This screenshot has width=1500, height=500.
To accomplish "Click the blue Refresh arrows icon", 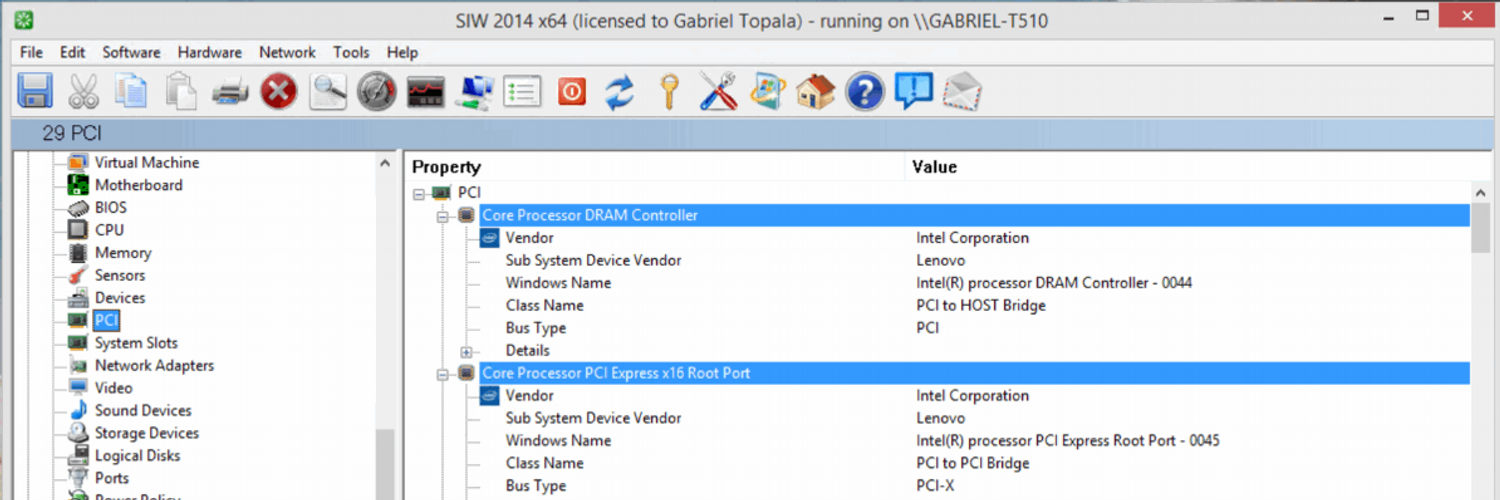I will 620,92.
